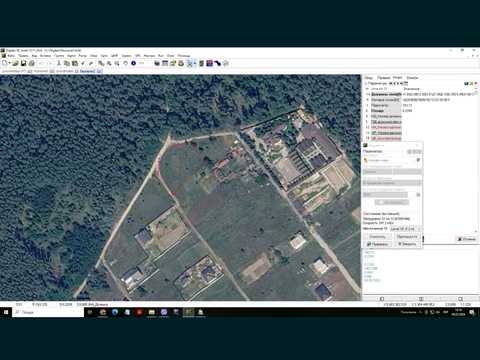Click the Redo arrow icon

50,63
